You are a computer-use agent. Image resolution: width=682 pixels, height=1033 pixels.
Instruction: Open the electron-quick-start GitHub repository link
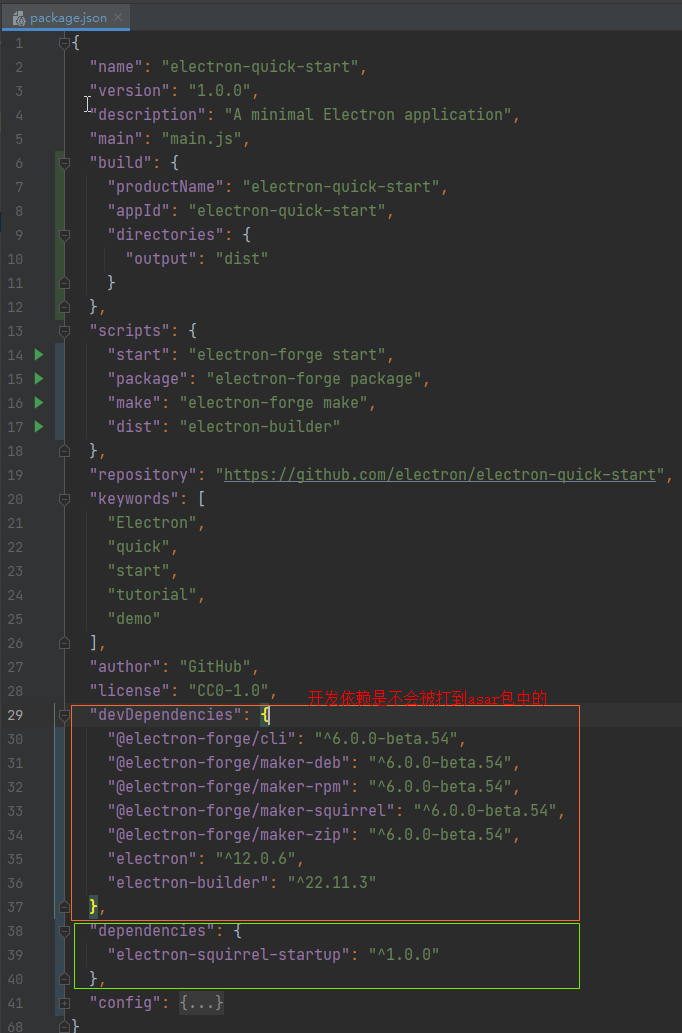click(440, 475)
